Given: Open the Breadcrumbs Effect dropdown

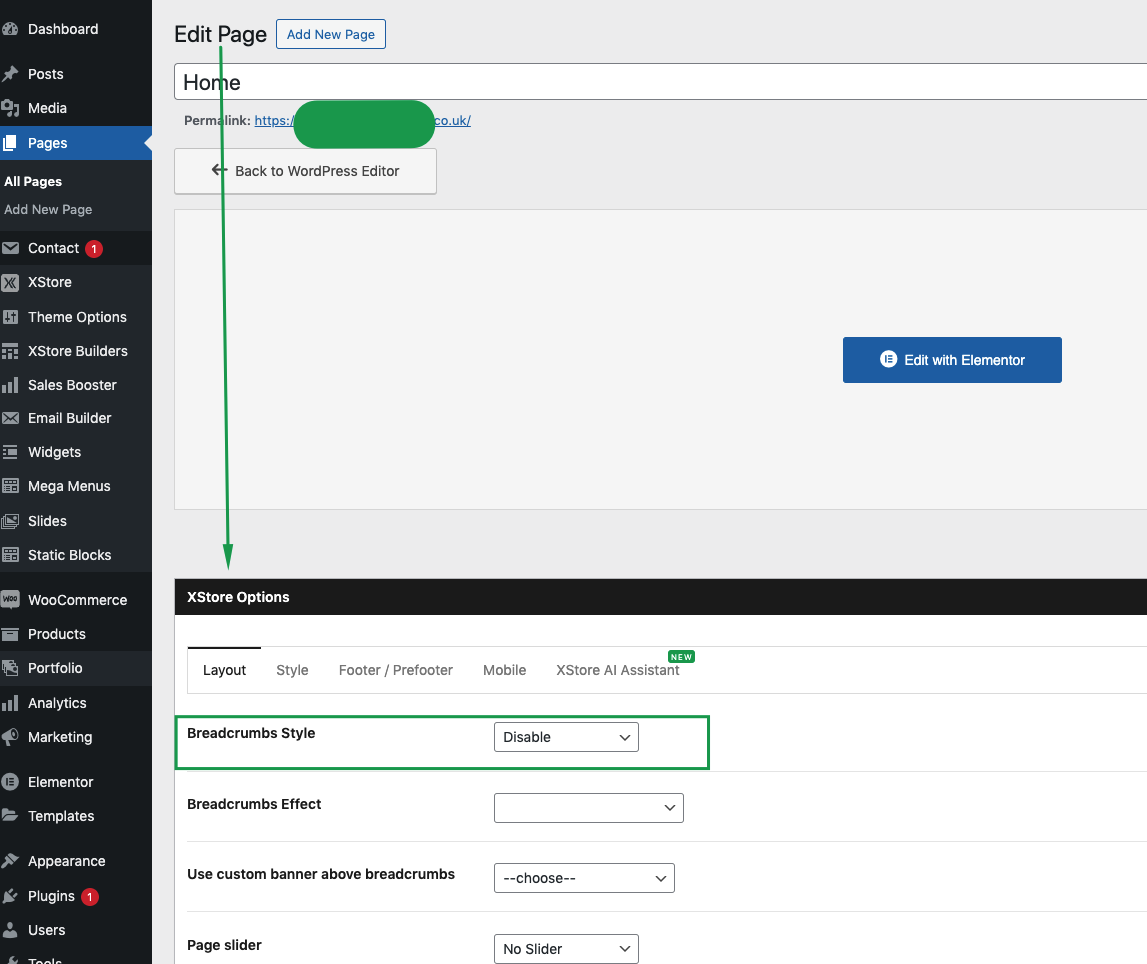Looking at the screenshot, I should 589,807.
